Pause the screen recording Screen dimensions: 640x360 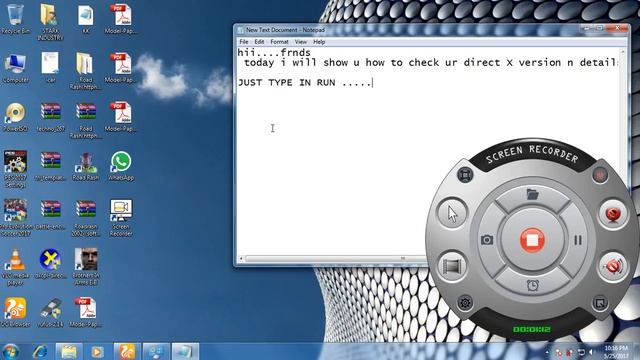coord(578,240)
